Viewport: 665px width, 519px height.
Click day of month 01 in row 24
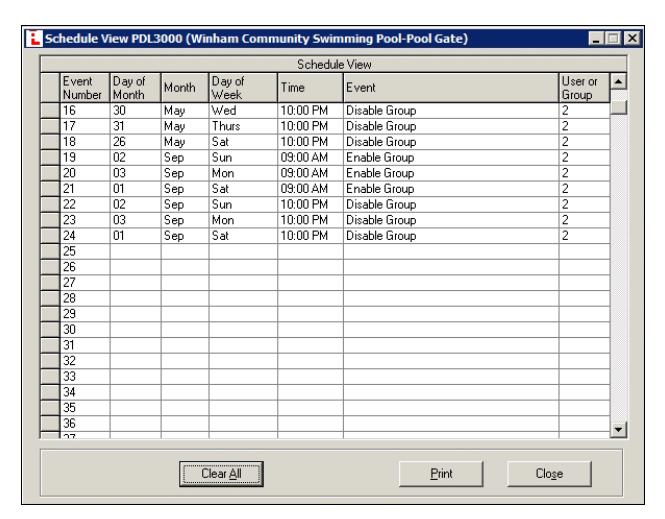click(x=135, y=236)
